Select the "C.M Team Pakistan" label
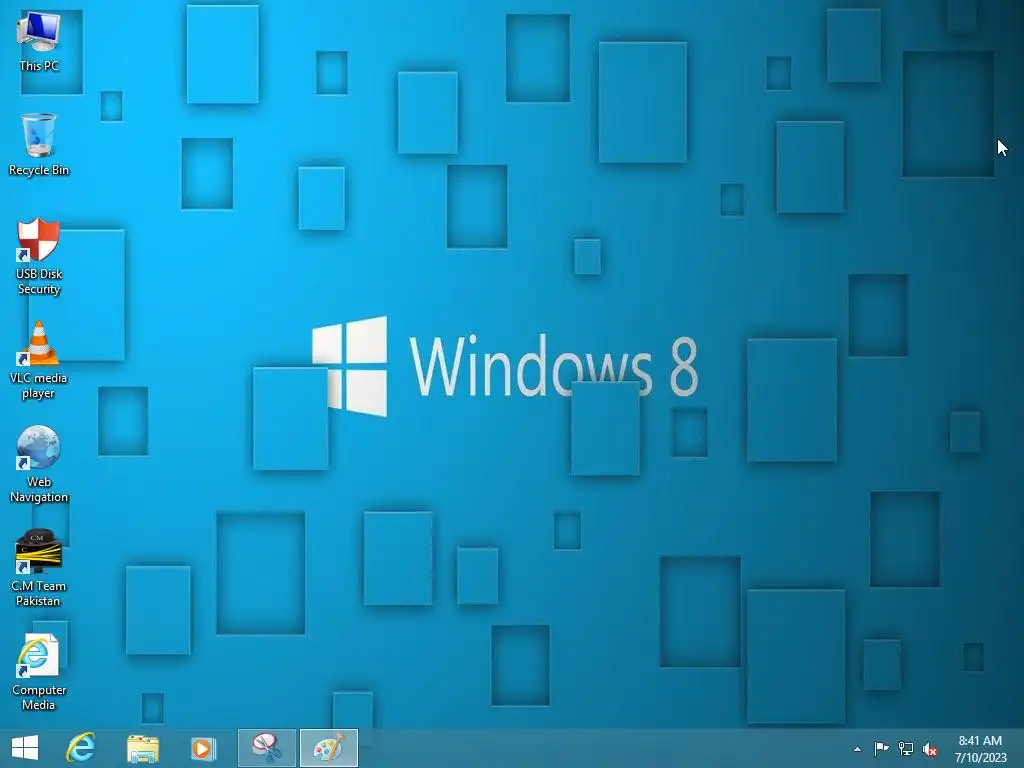 [x=39, y=593]
